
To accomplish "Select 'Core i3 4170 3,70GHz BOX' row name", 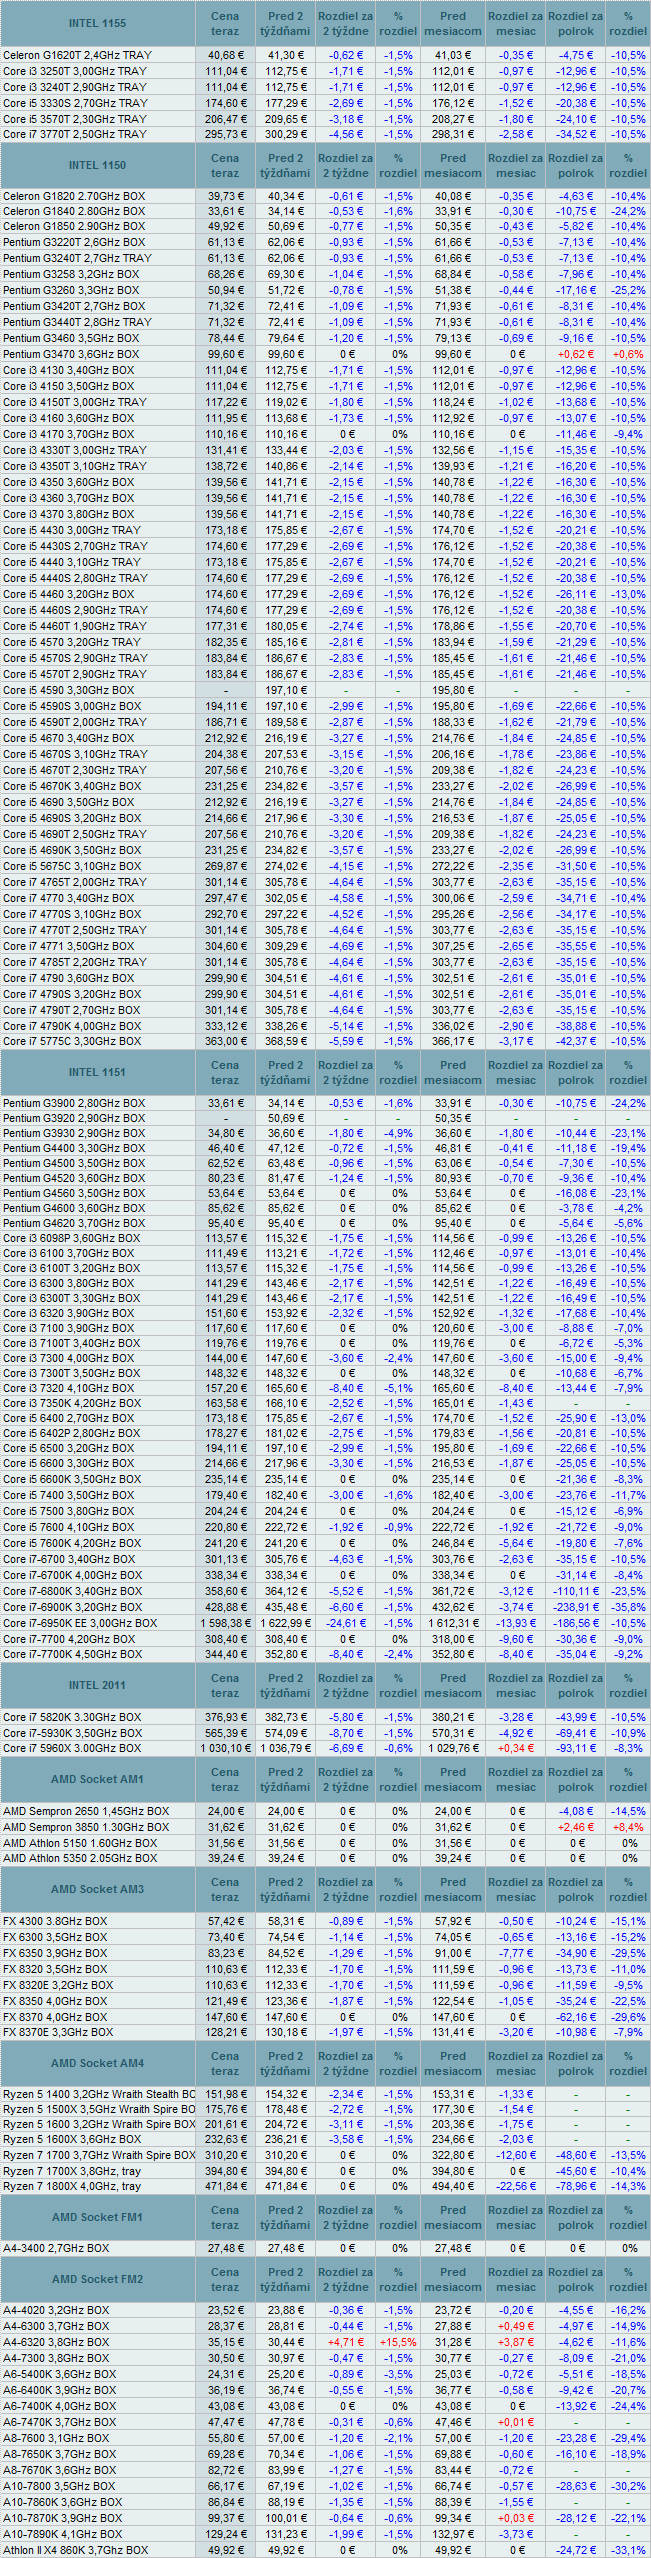I will (68, 434).
